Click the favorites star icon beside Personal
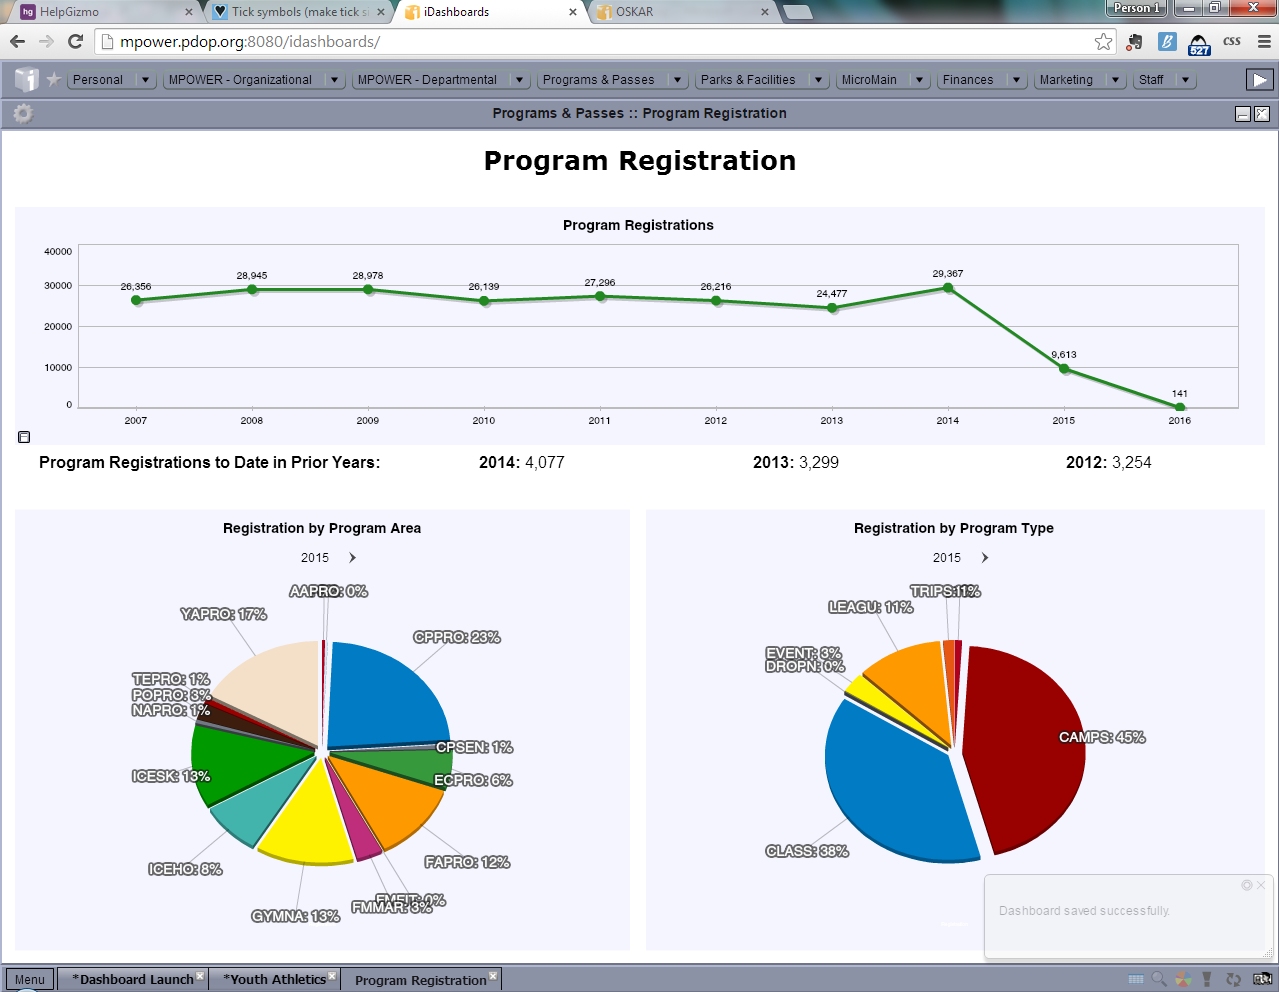Viewport: 1279px width, 992px height. click(x=54, y=79)
